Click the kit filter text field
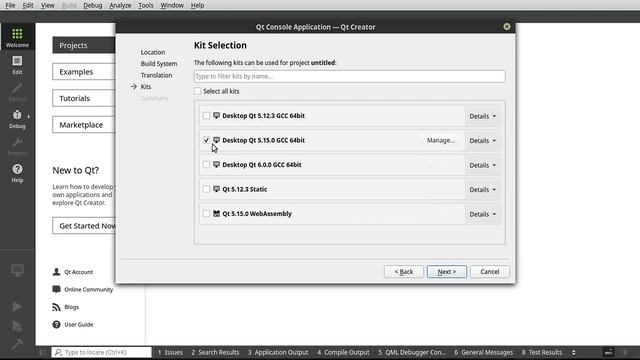The height and width of the screenshot is (360, 640). 349,76
